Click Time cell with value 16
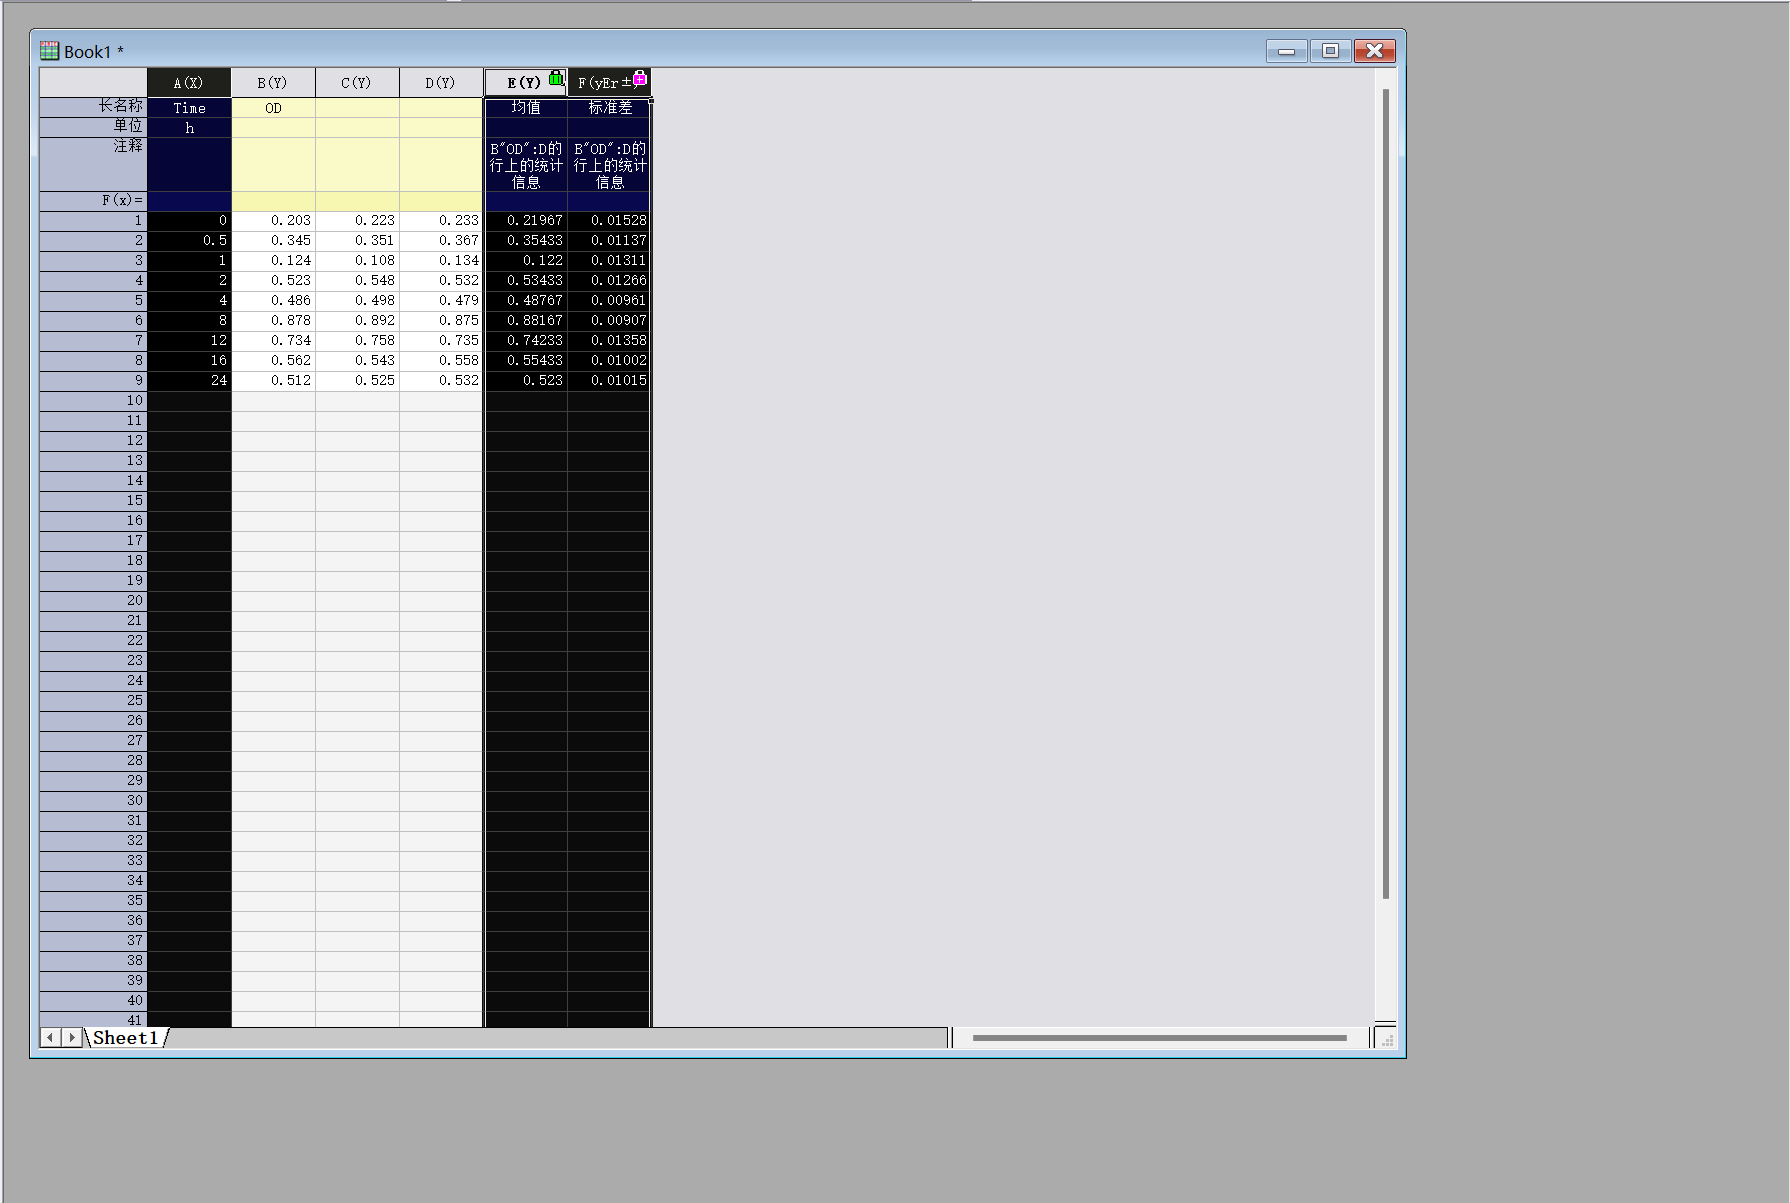Viewport: 1790px width, 1203px height. [189, 361]
